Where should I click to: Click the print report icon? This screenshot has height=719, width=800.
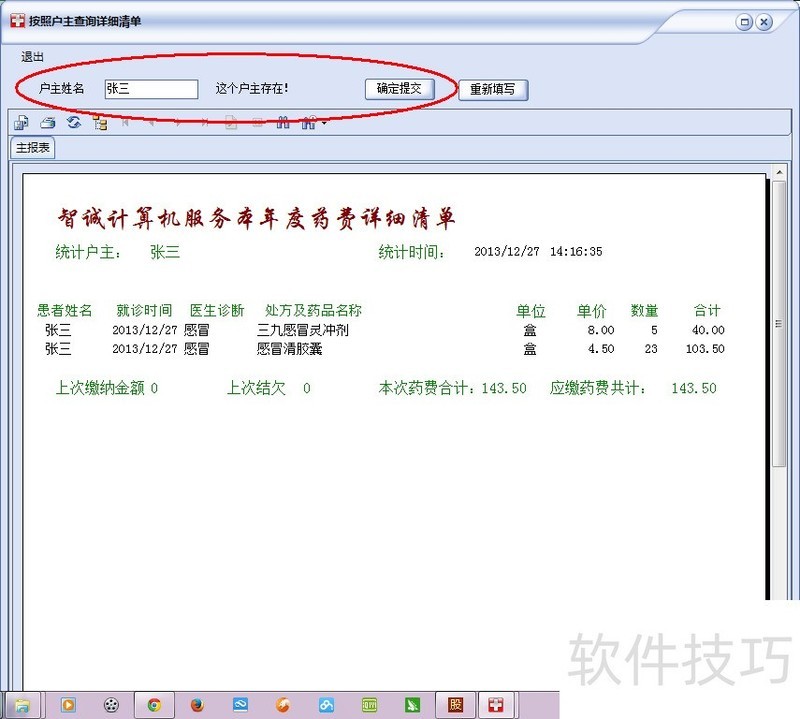pyautogui.click(x=47, y=123)
